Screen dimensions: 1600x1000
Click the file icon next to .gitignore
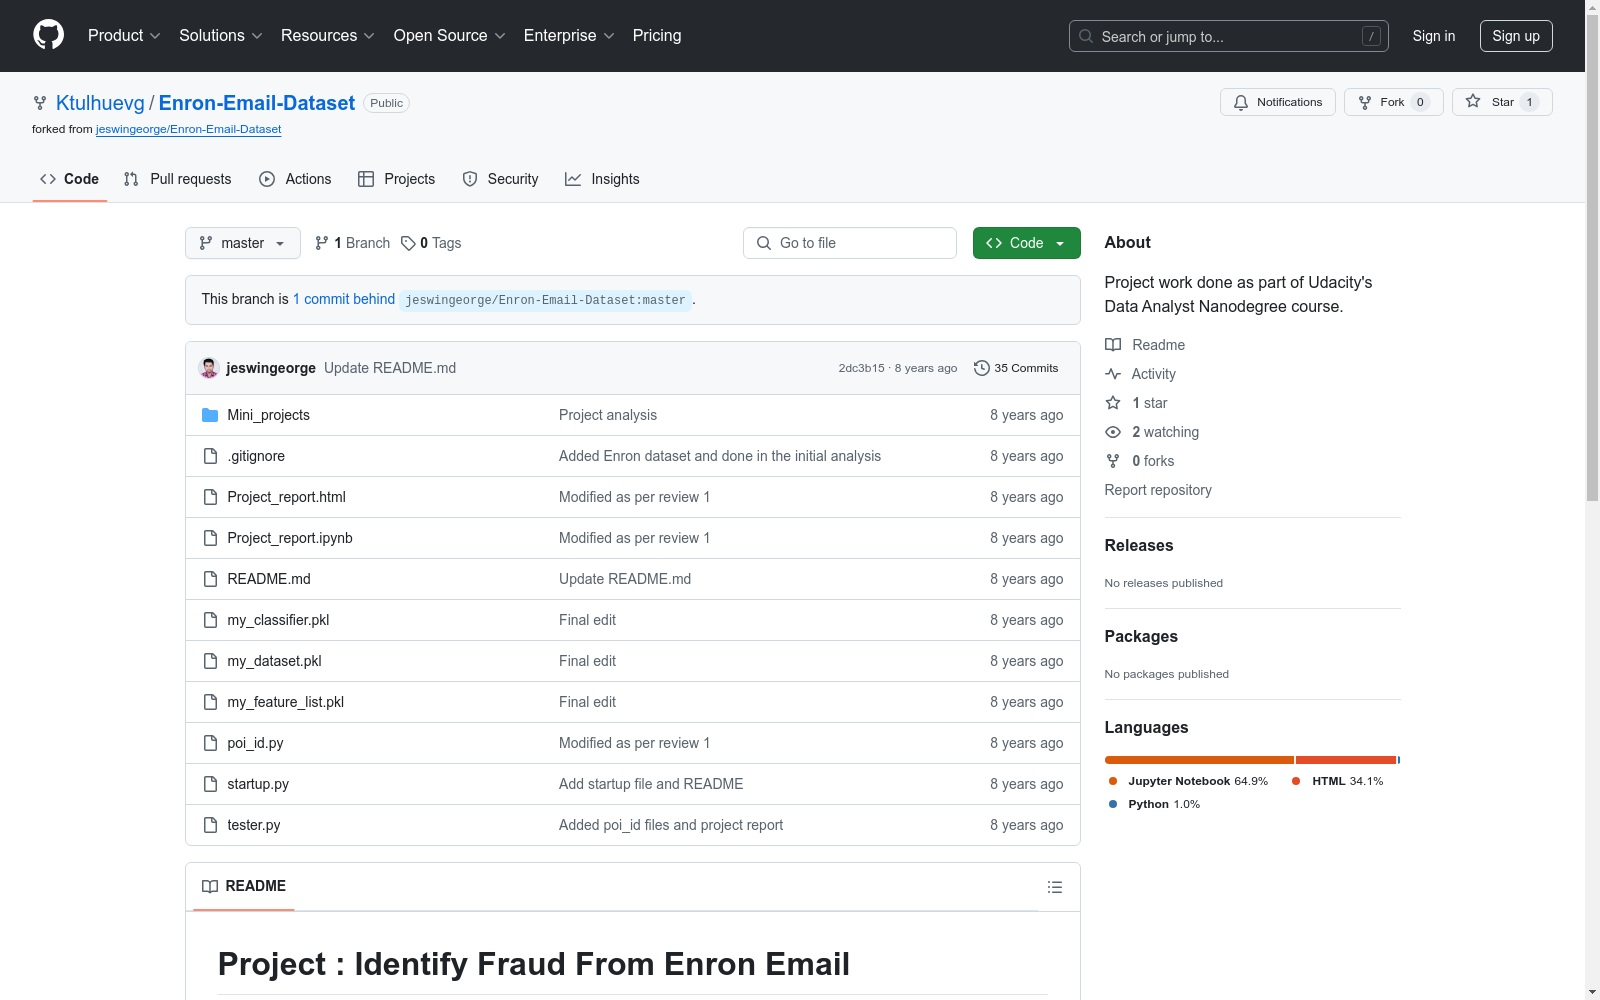(210, 456)
